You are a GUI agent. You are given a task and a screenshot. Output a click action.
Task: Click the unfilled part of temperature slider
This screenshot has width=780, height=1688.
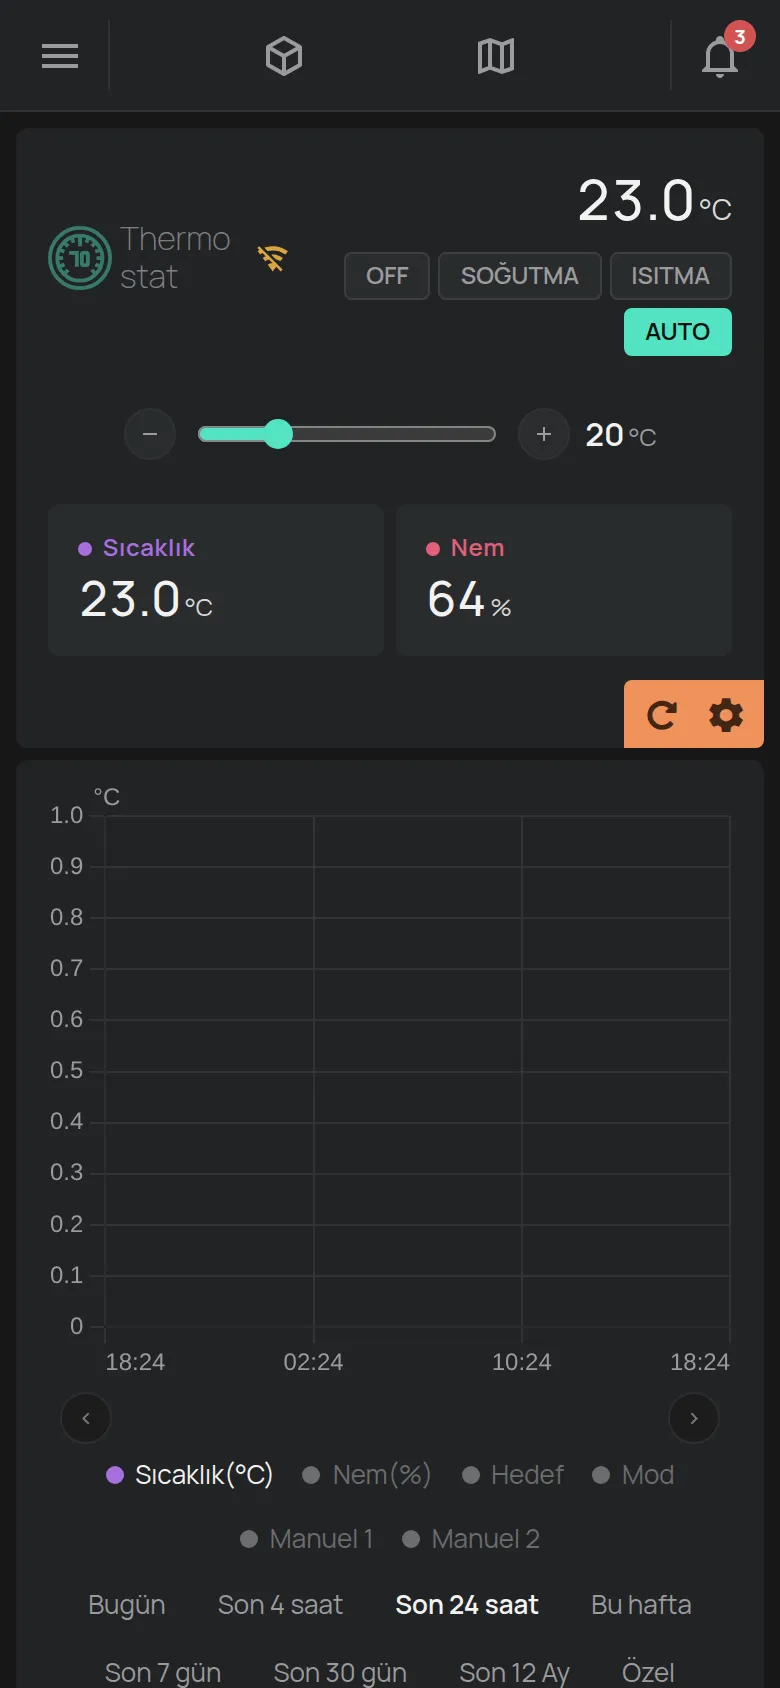click(x=394, y=434)
